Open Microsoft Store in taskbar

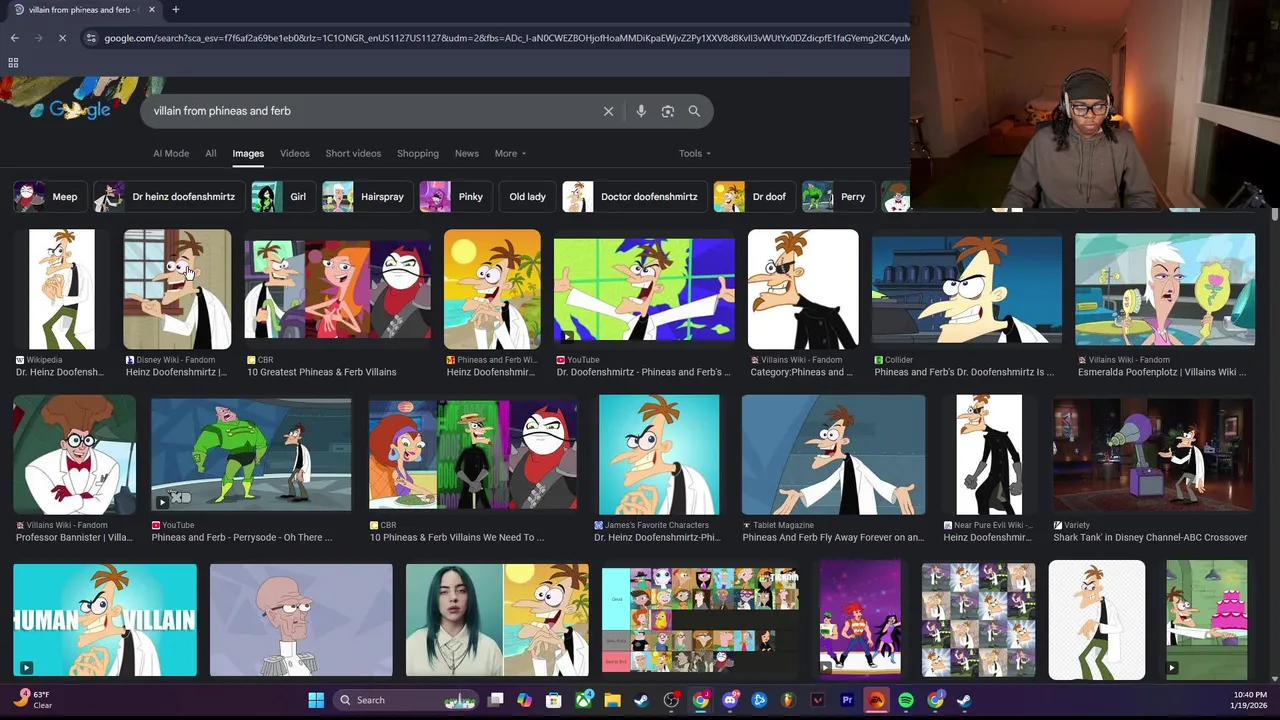point(554,700)
